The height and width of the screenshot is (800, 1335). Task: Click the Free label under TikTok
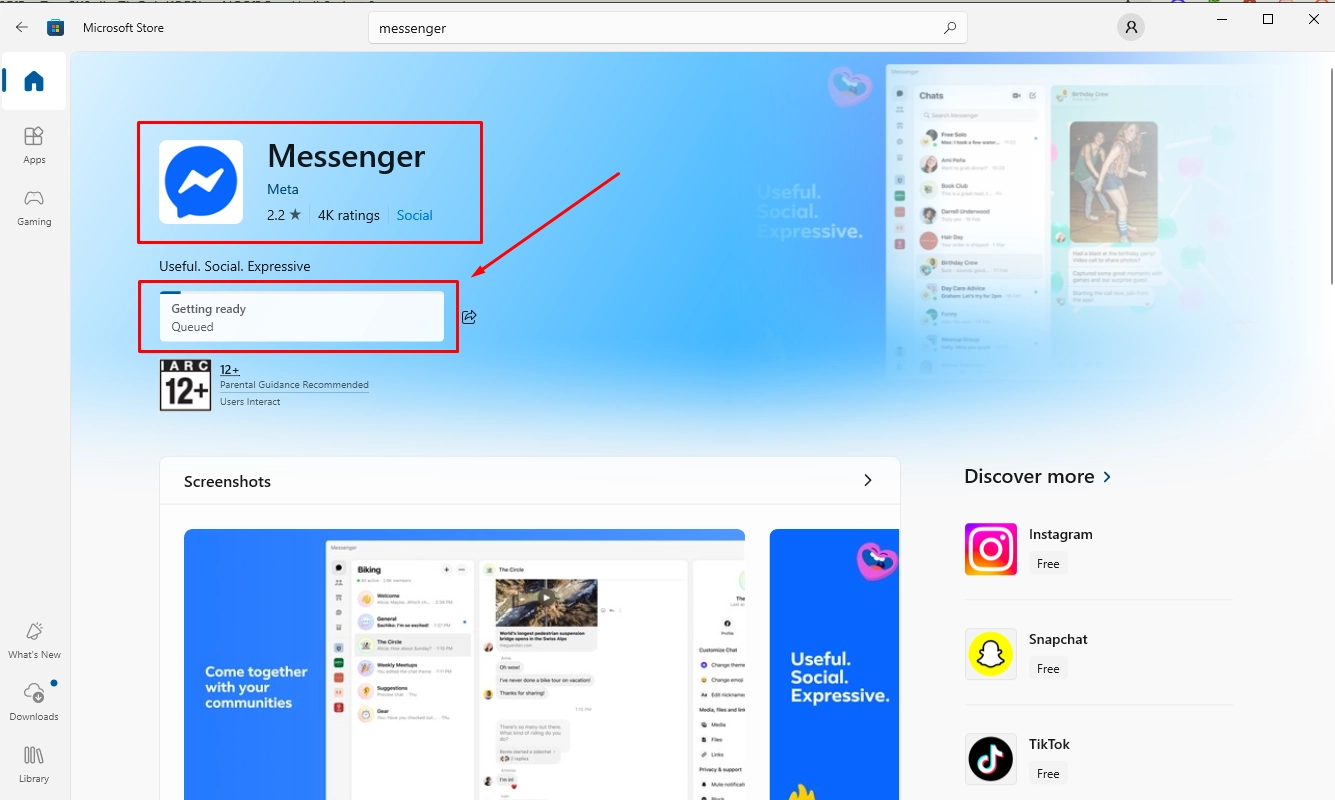1048,774
